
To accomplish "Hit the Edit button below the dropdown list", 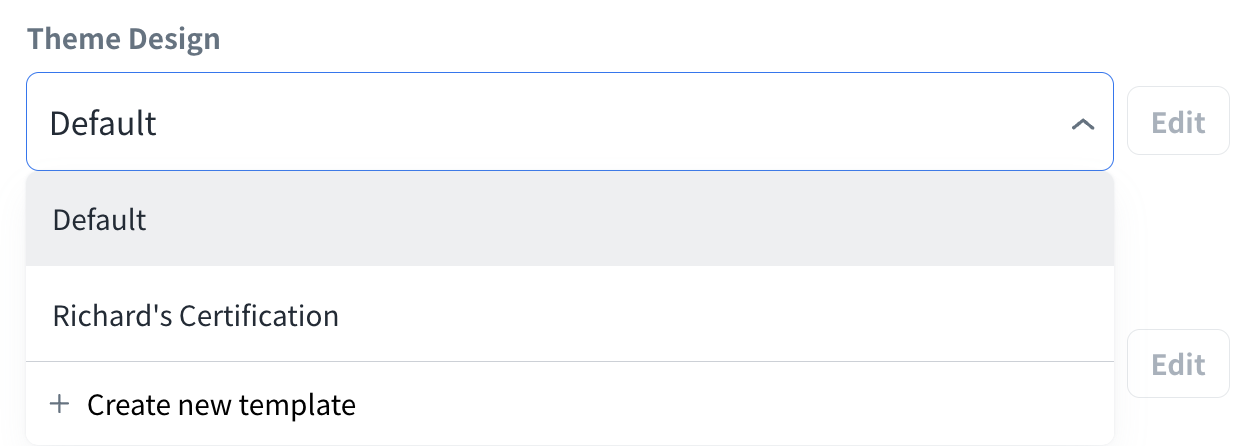I will point(1178,365).
